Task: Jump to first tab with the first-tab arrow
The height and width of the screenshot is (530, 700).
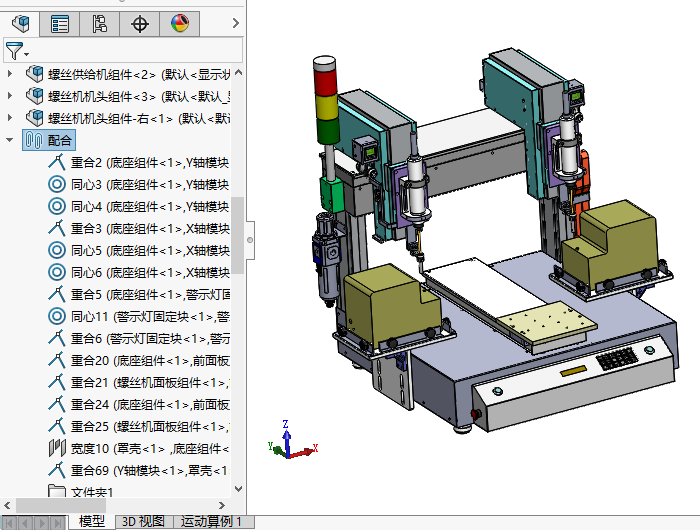Action: 9,522
